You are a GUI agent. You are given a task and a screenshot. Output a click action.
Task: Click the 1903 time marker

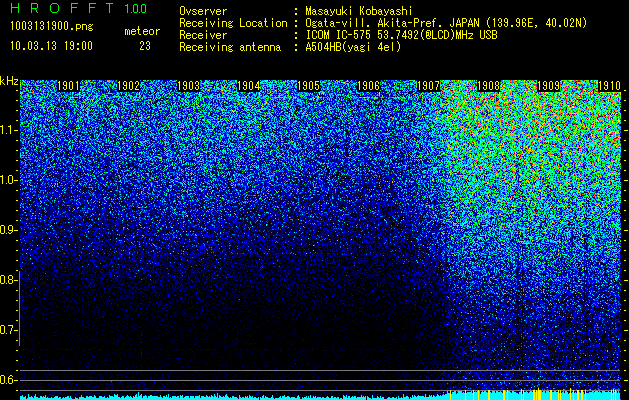[189, 86]
